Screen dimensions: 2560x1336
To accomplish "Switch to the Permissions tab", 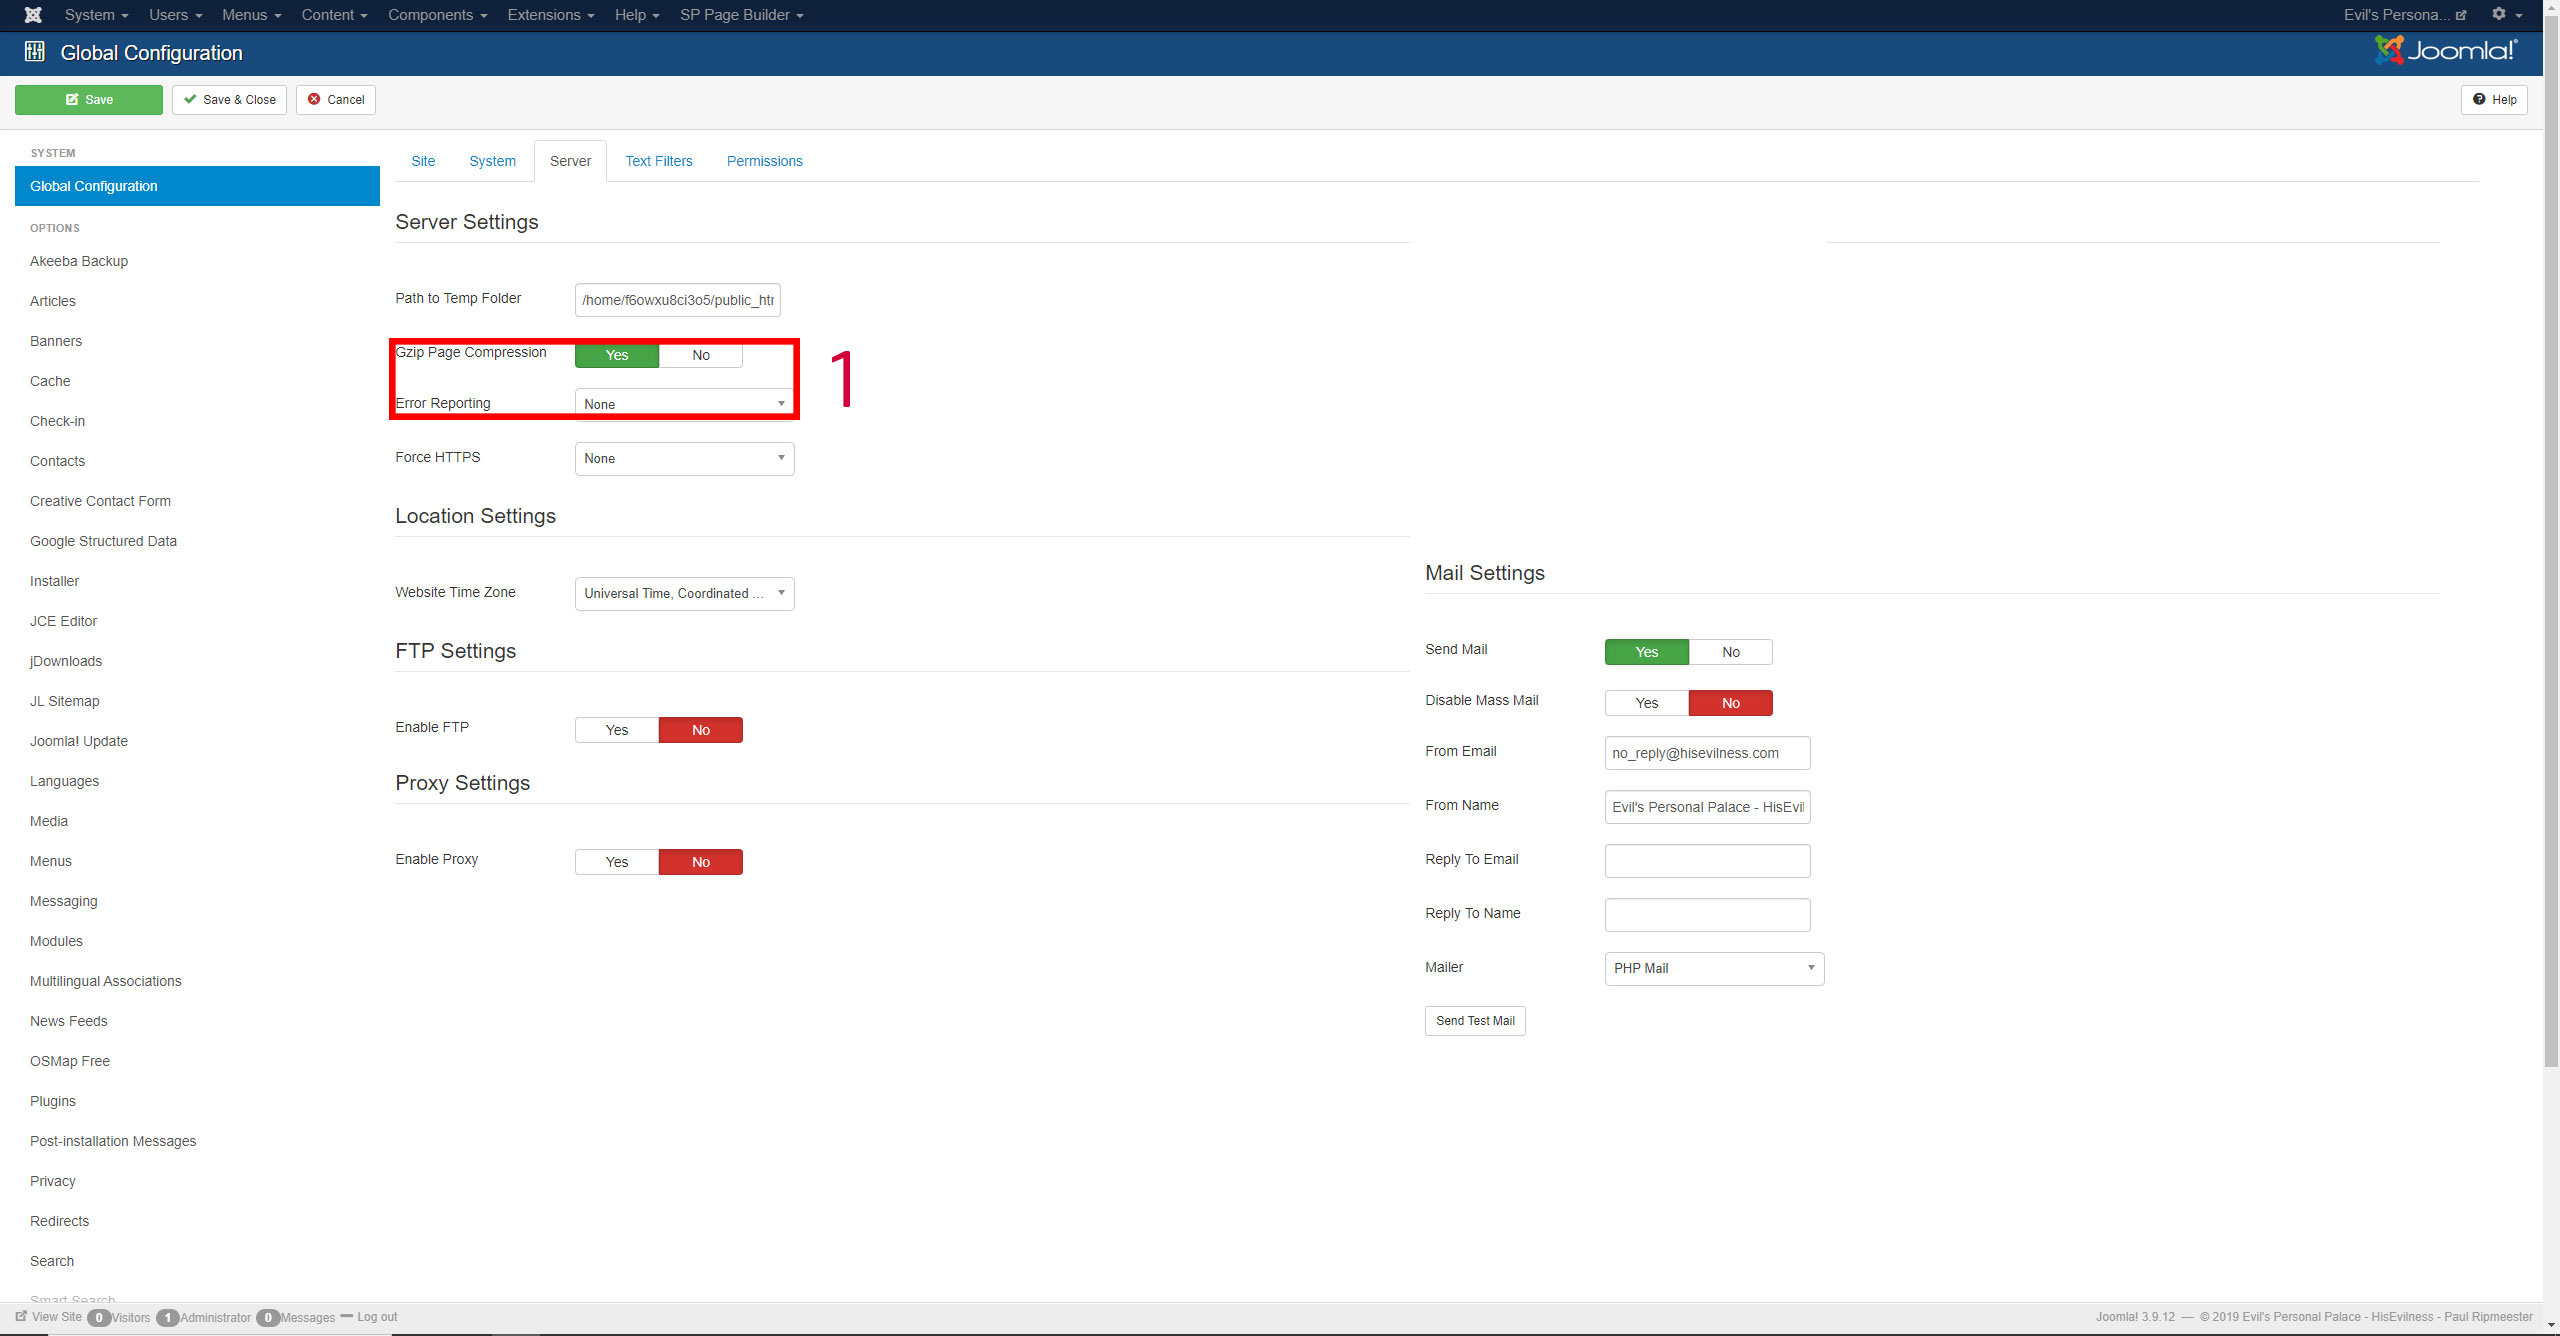I will 764,161.
